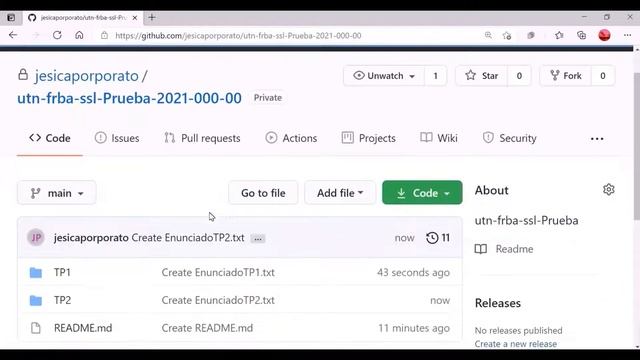
Task: Switch to the Code tab
Action: tap(50, 138)
